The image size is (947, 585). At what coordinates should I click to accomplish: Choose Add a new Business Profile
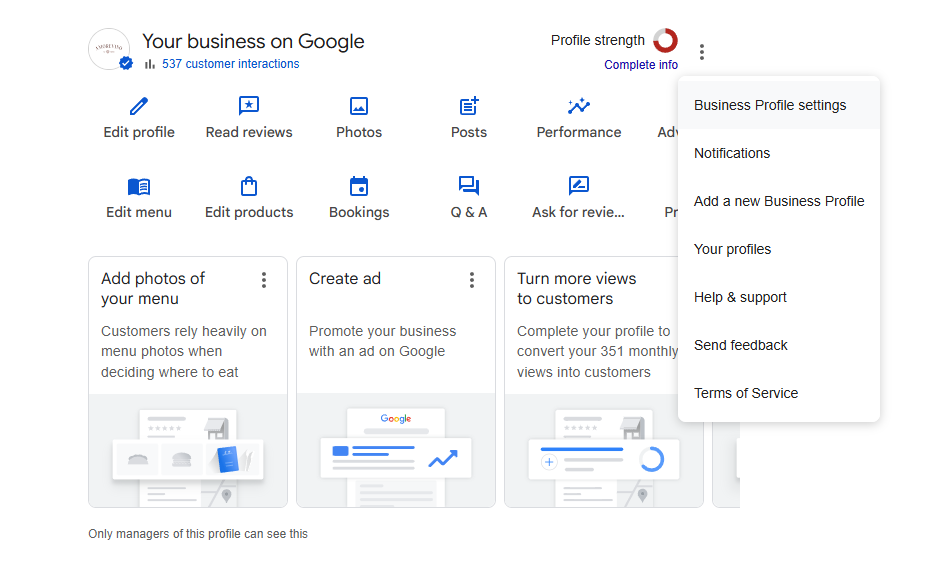coord(778,201)
